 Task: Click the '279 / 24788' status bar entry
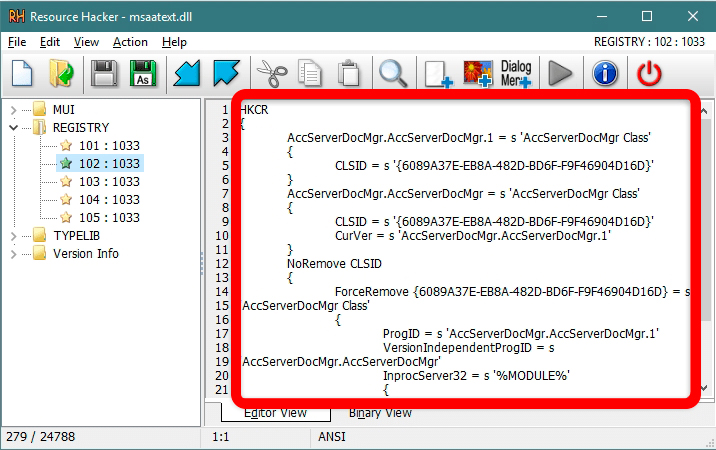(x=40, y=437)
